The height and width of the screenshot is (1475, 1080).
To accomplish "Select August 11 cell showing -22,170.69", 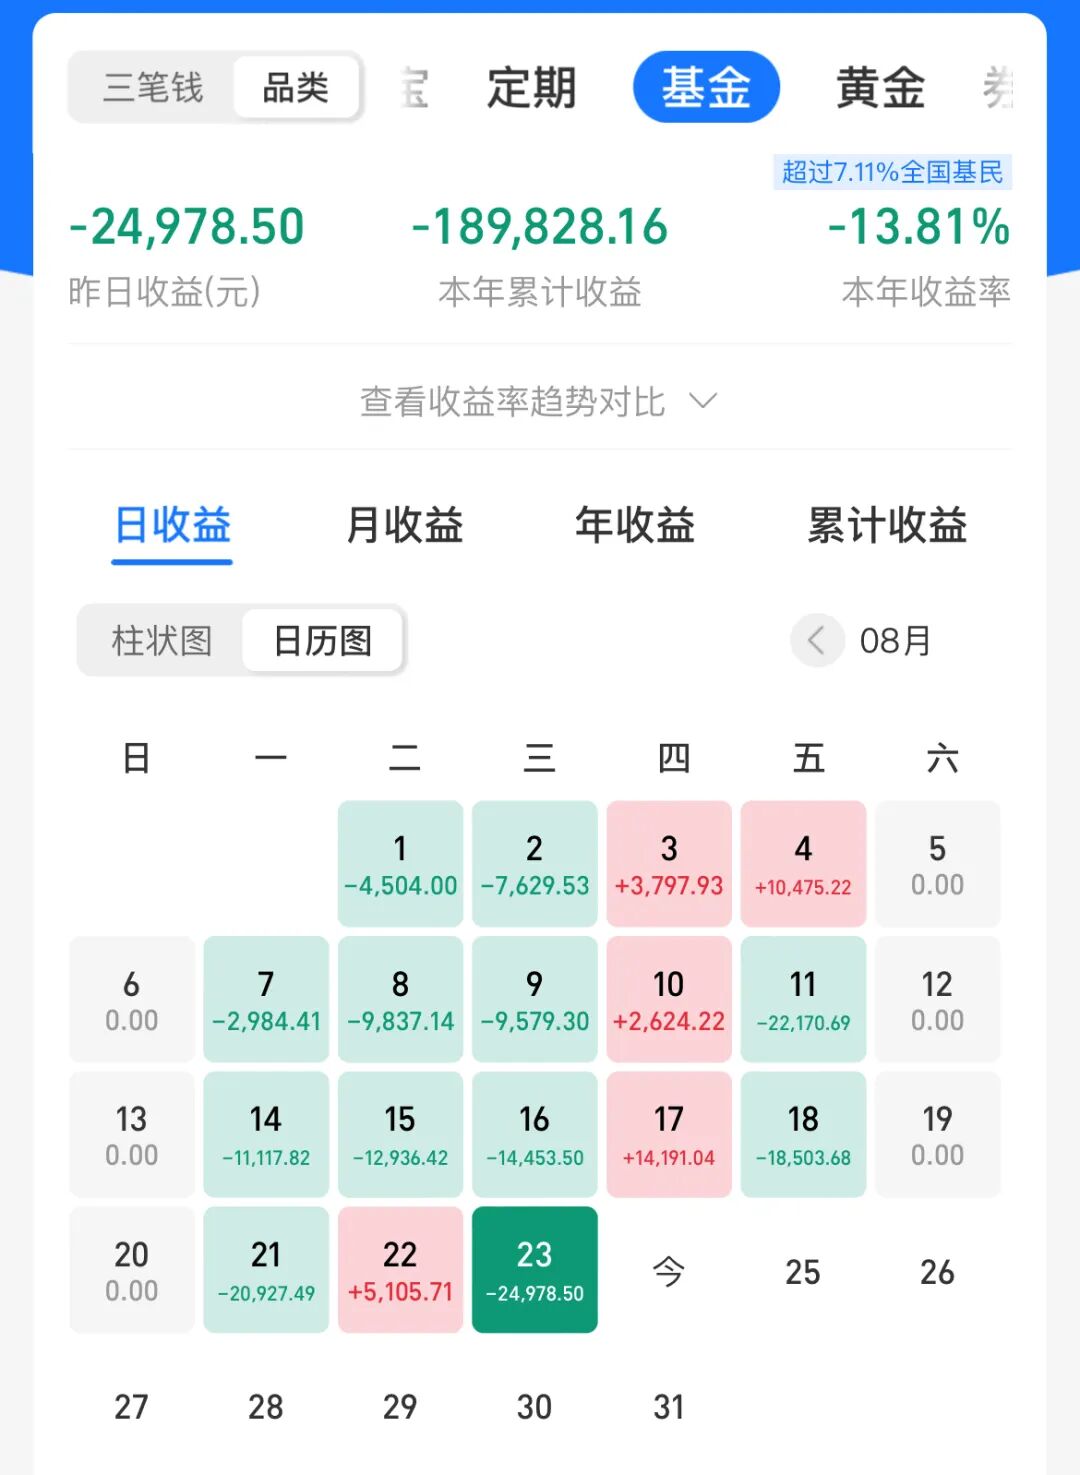I will pyautogui.click(x=803, y=999).
